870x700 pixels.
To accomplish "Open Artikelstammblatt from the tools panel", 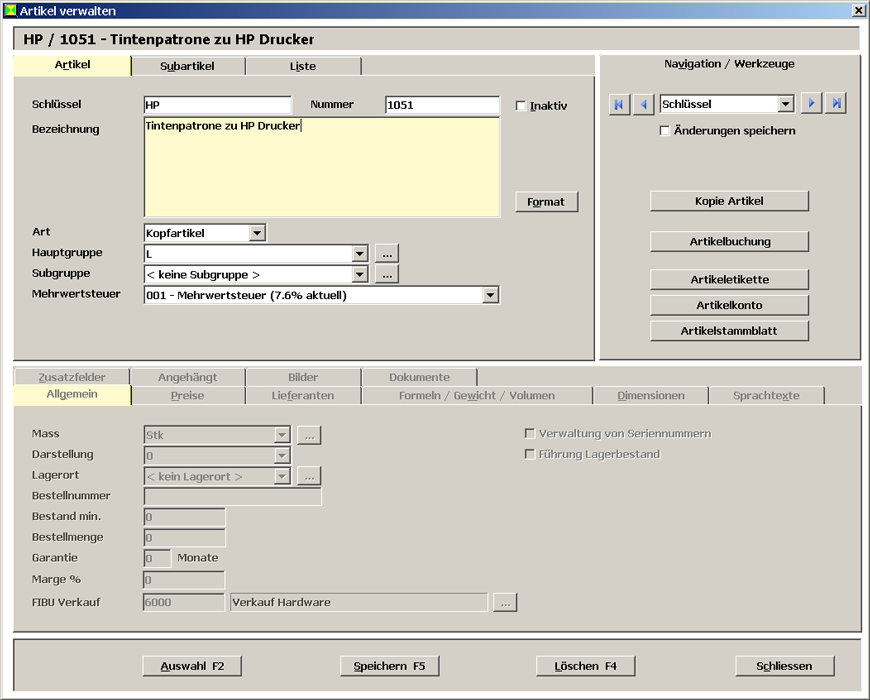I will (729, 331).
